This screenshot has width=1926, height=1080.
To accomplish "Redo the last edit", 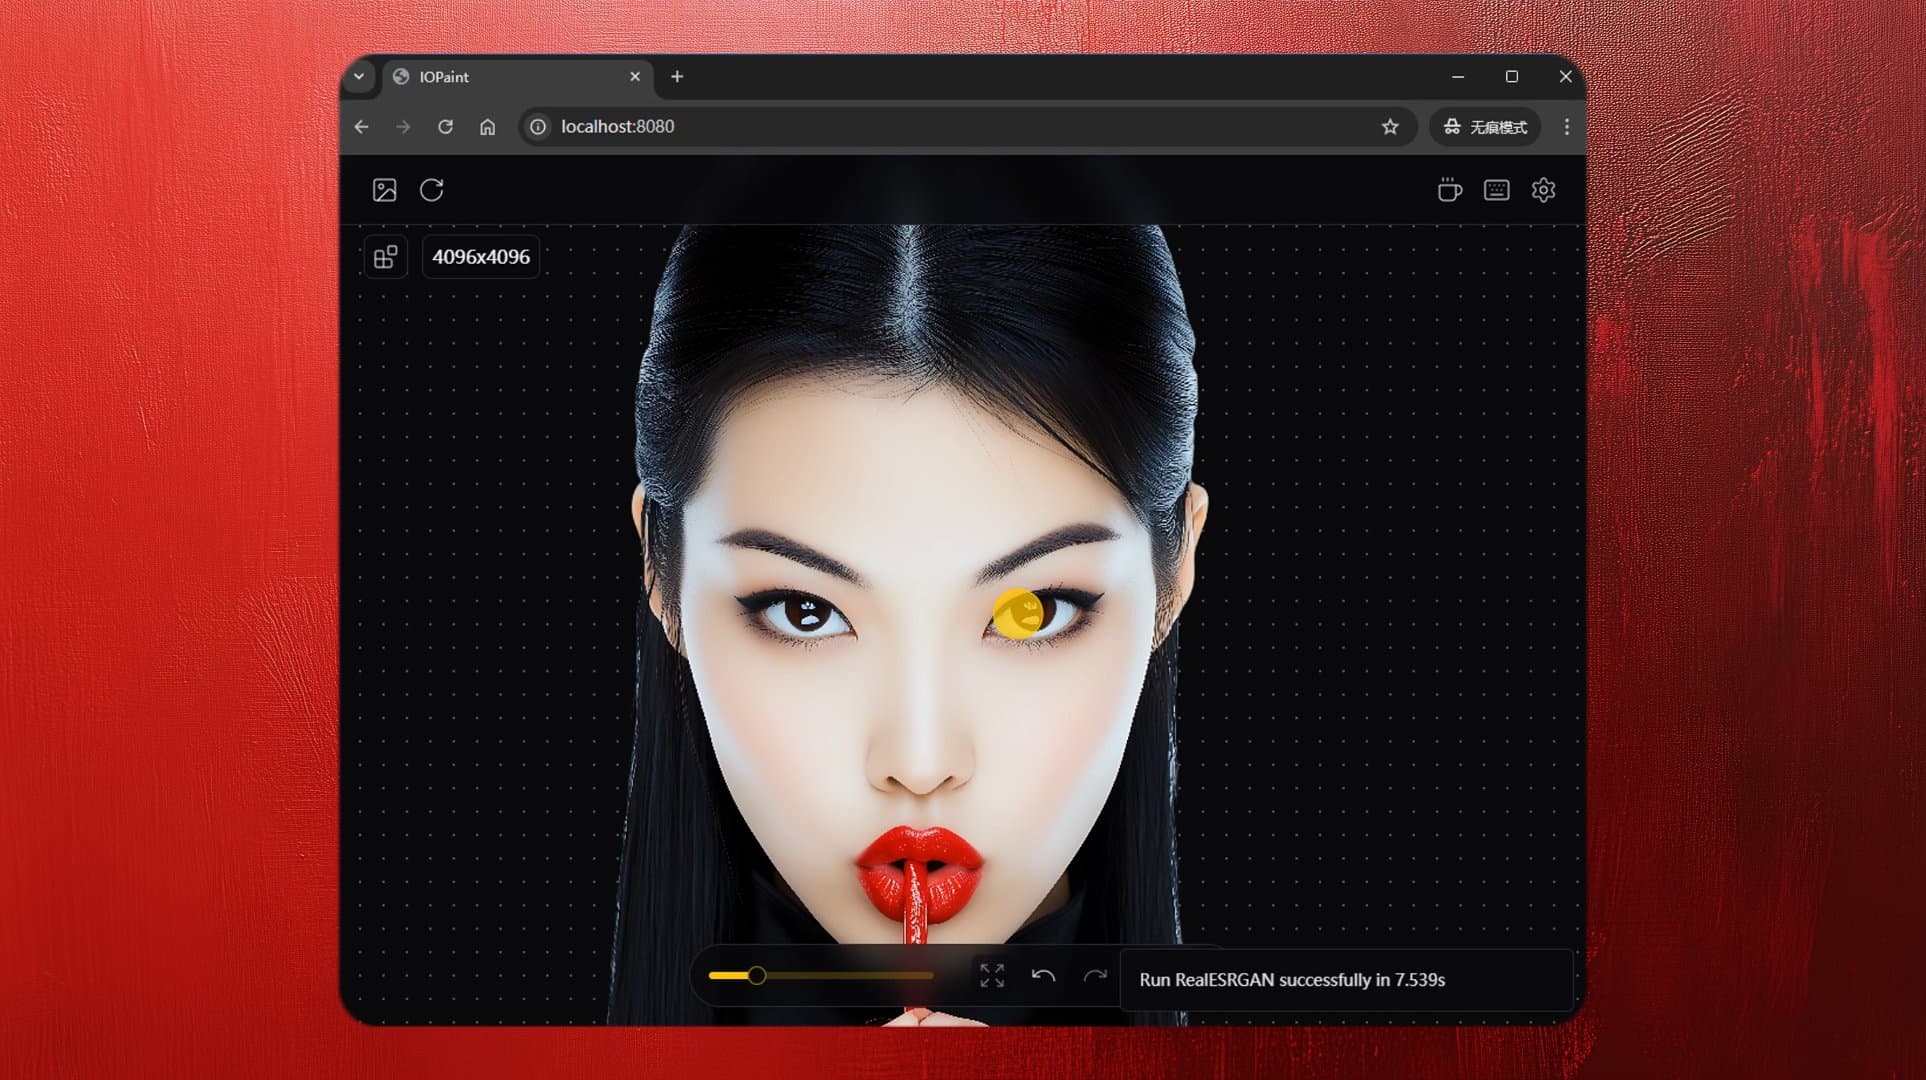I will pyautogui.click(x=1095, y=976).
